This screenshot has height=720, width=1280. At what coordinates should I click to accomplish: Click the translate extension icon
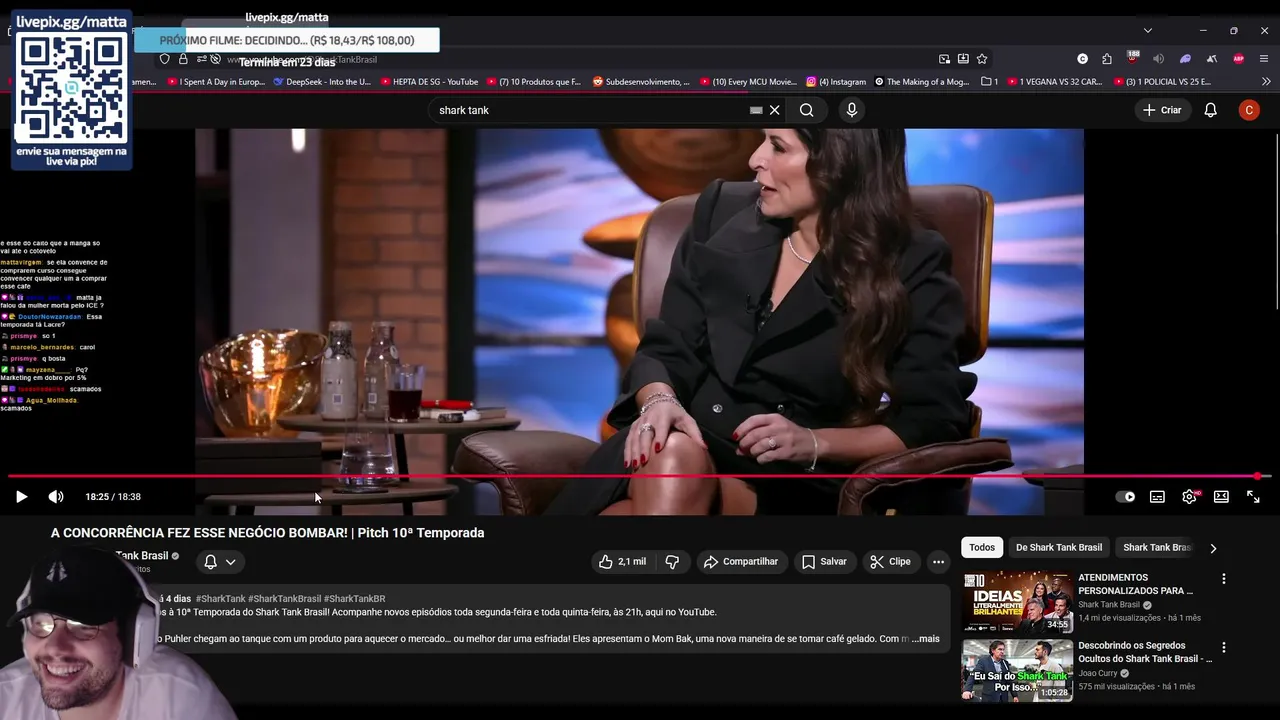1211,59
